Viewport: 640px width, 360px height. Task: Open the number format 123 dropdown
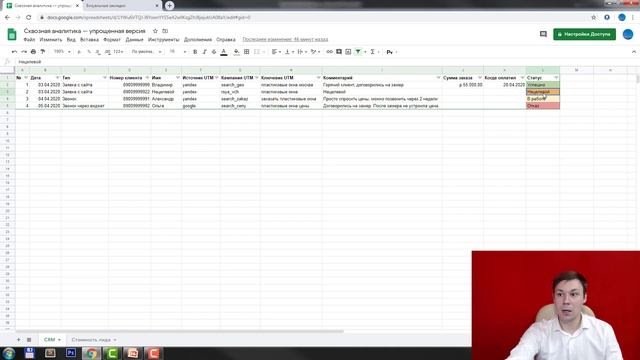[119, 52]
